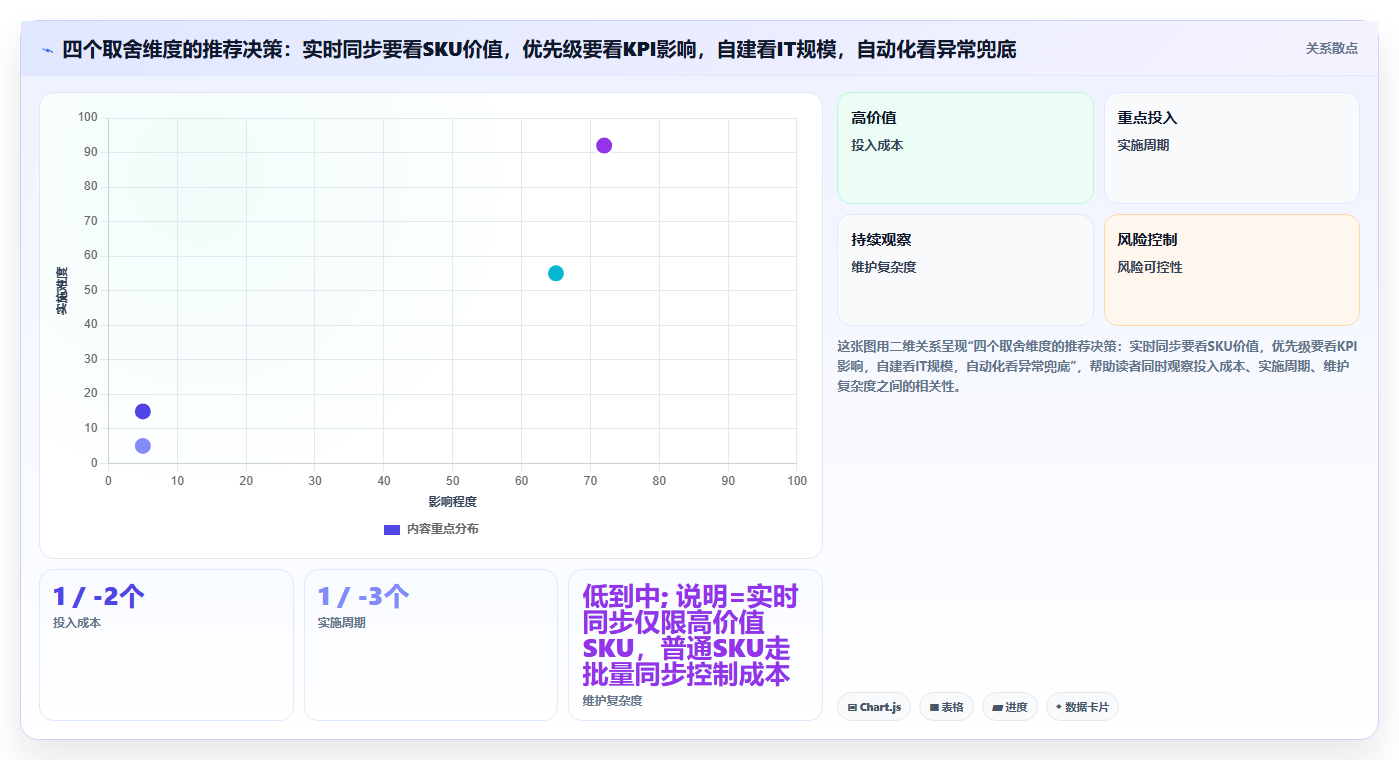Click the 影响程度 x-axis title
Screen dimensions: 1399x760
(453, 501)
